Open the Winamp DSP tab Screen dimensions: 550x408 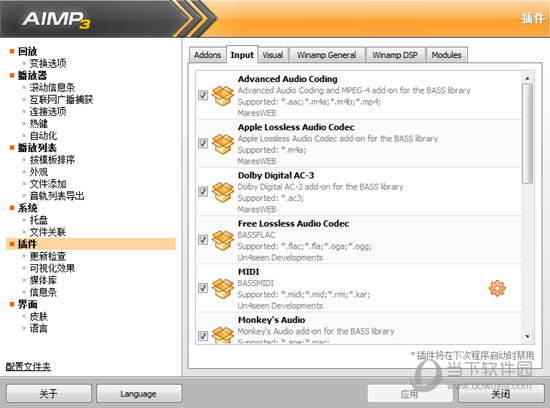pos(395,55)
